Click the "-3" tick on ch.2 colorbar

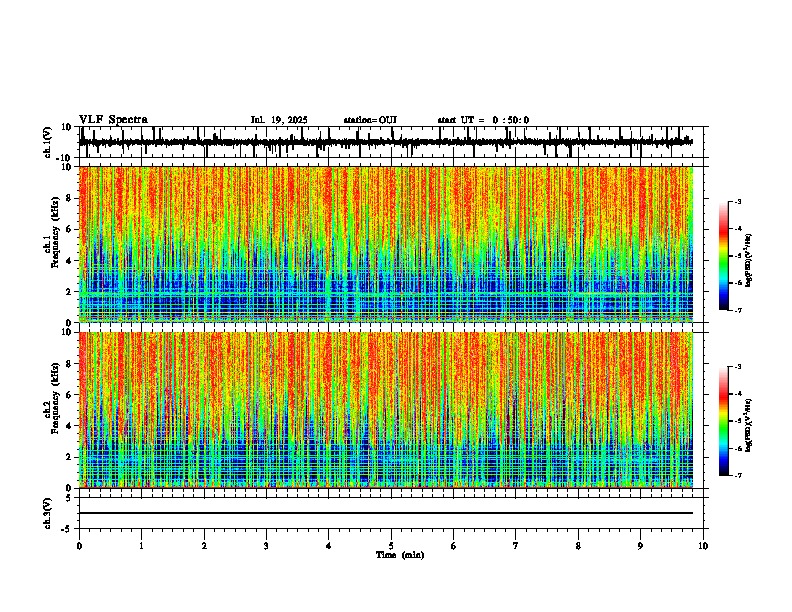point(737,367)
